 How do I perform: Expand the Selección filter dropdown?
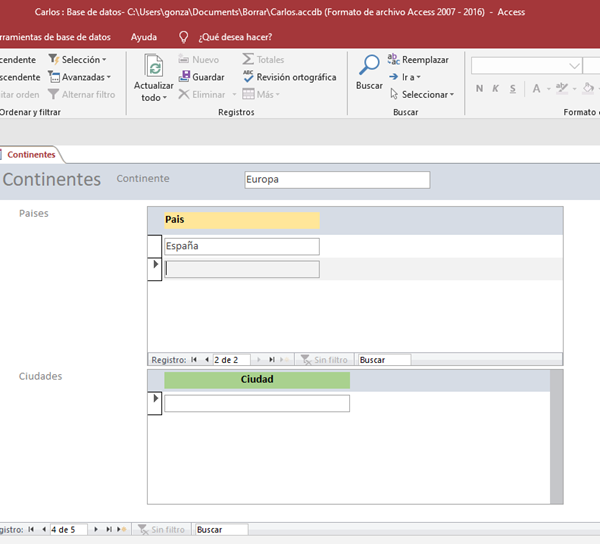80,60
